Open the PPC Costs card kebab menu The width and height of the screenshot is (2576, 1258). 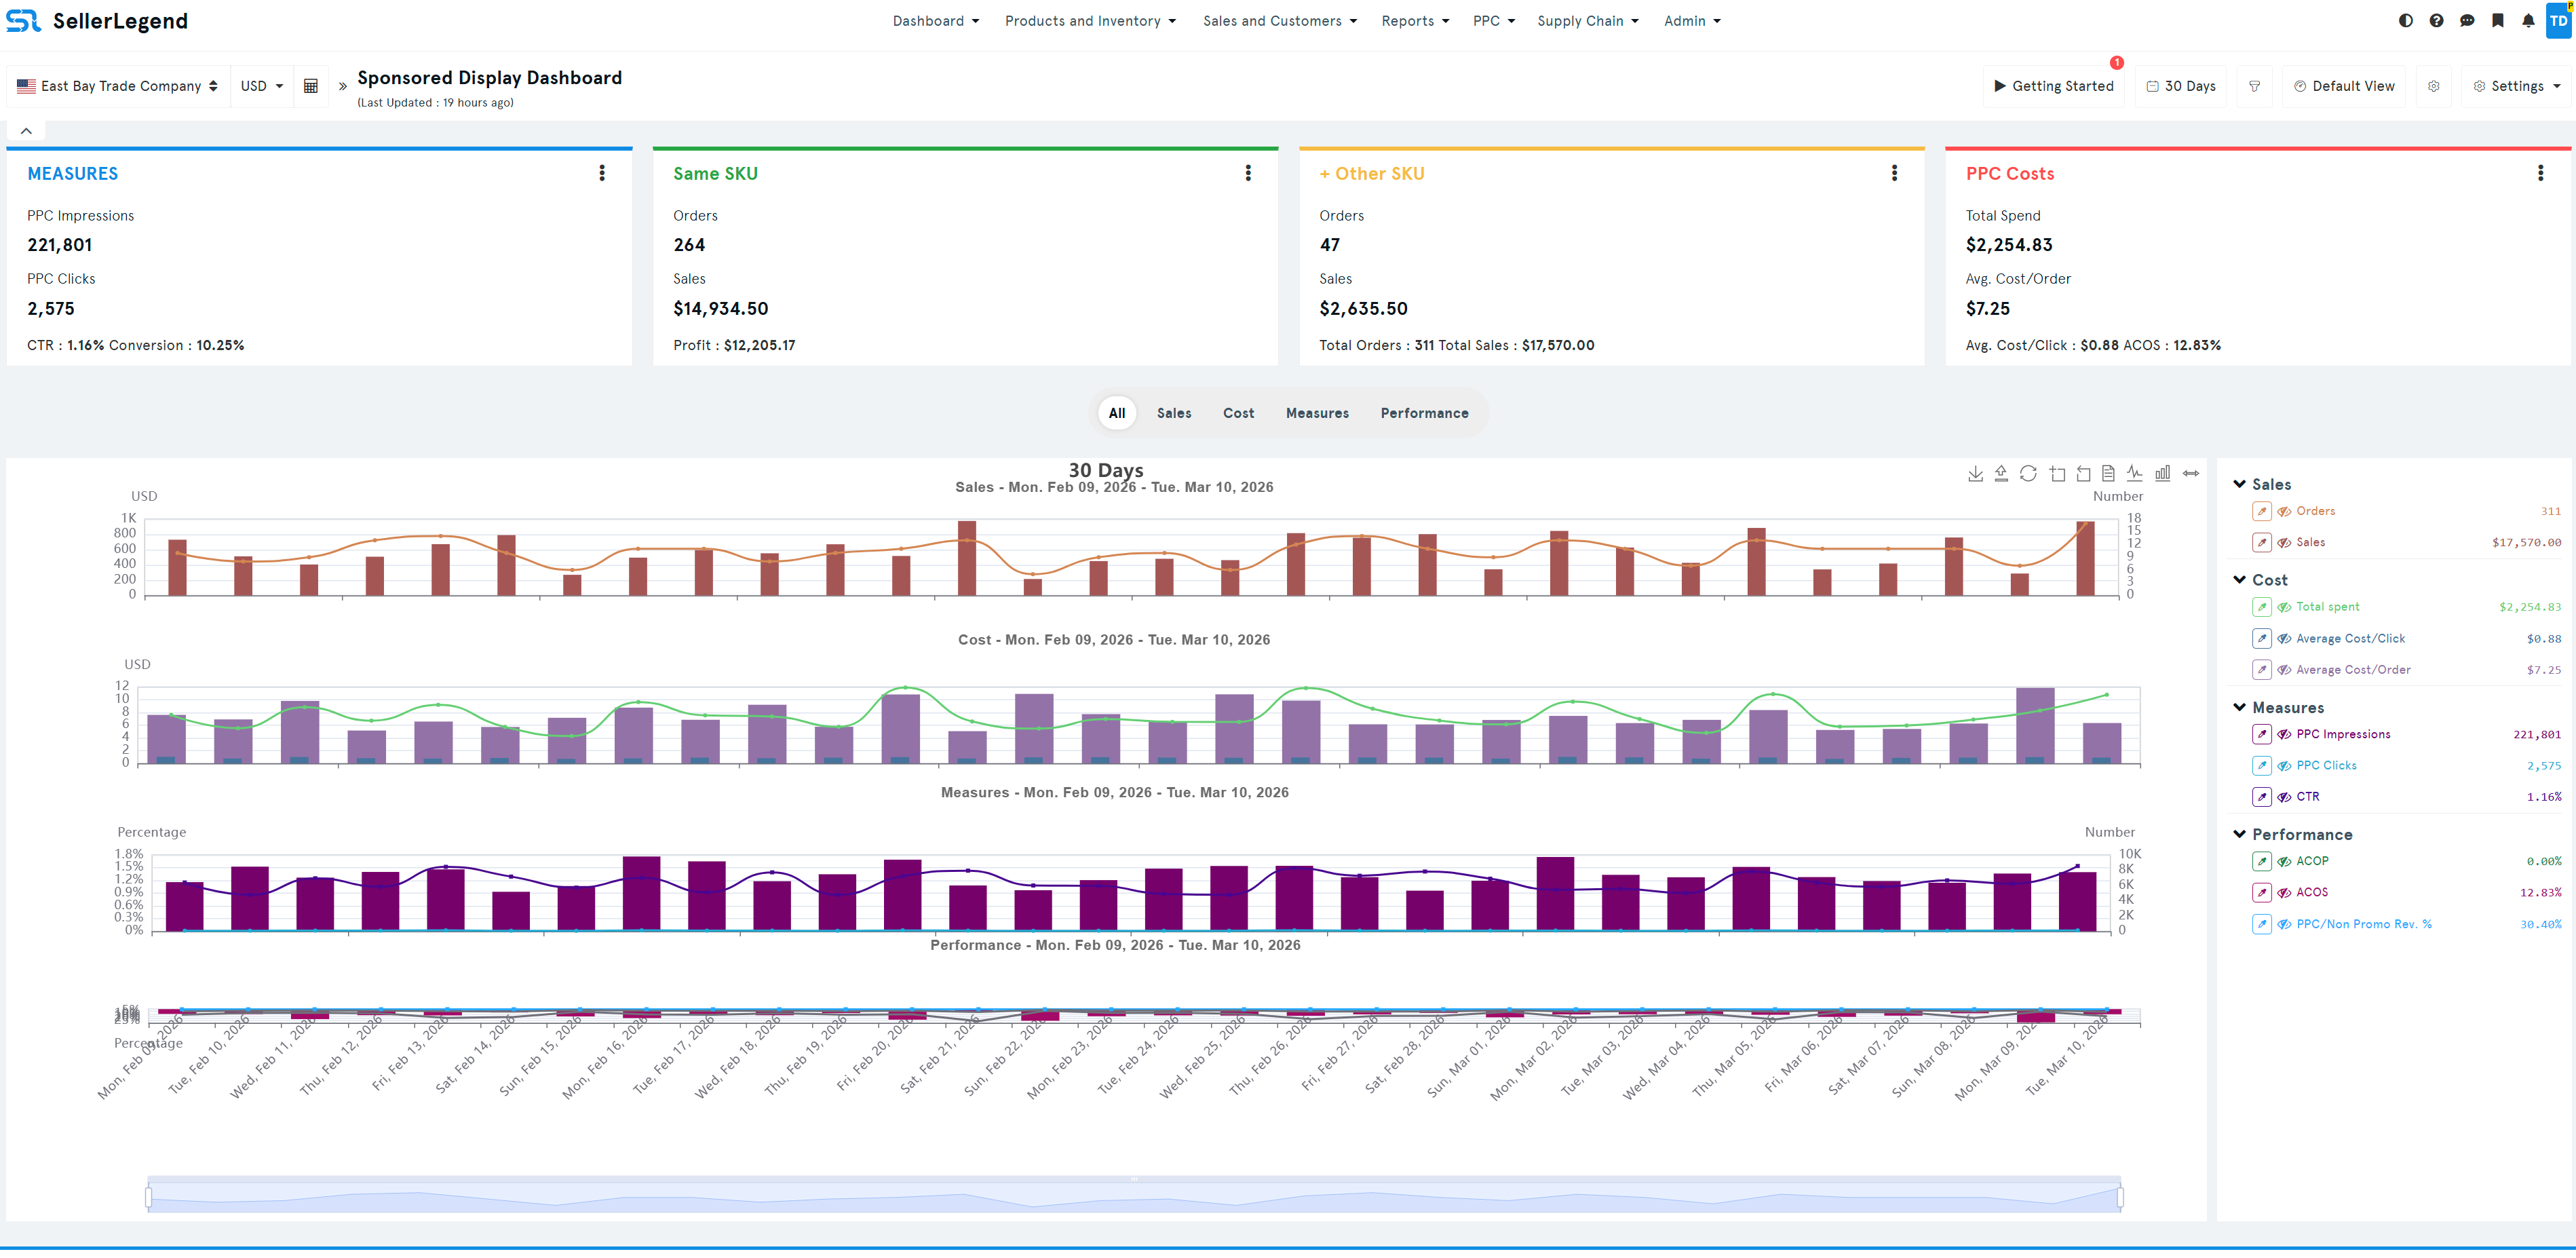(x=2540, y=172)
